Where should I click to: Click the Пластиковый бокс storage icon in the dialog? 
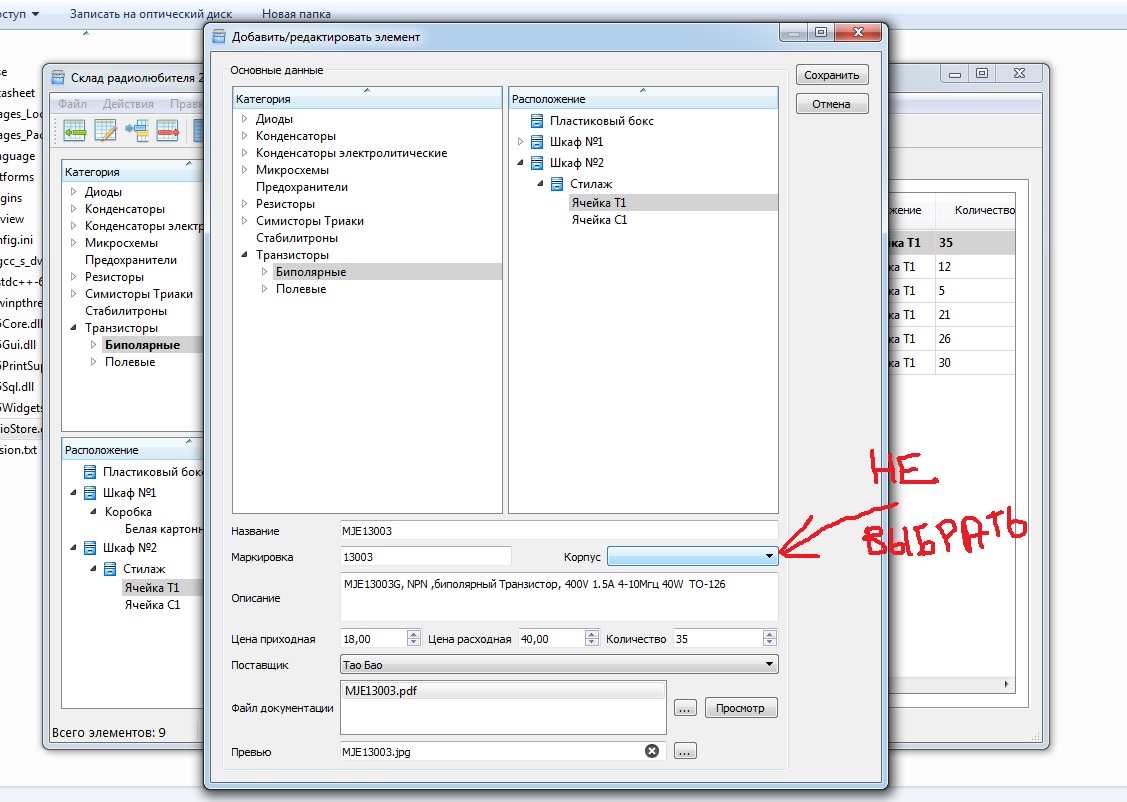click(537, 120)
